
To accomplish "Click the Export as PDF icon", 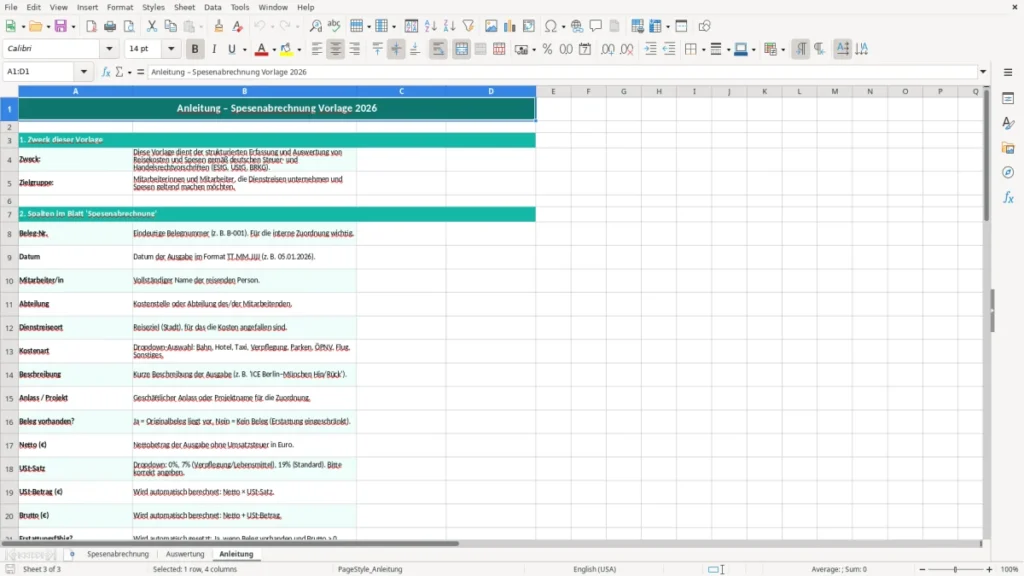I will point(91,26).
